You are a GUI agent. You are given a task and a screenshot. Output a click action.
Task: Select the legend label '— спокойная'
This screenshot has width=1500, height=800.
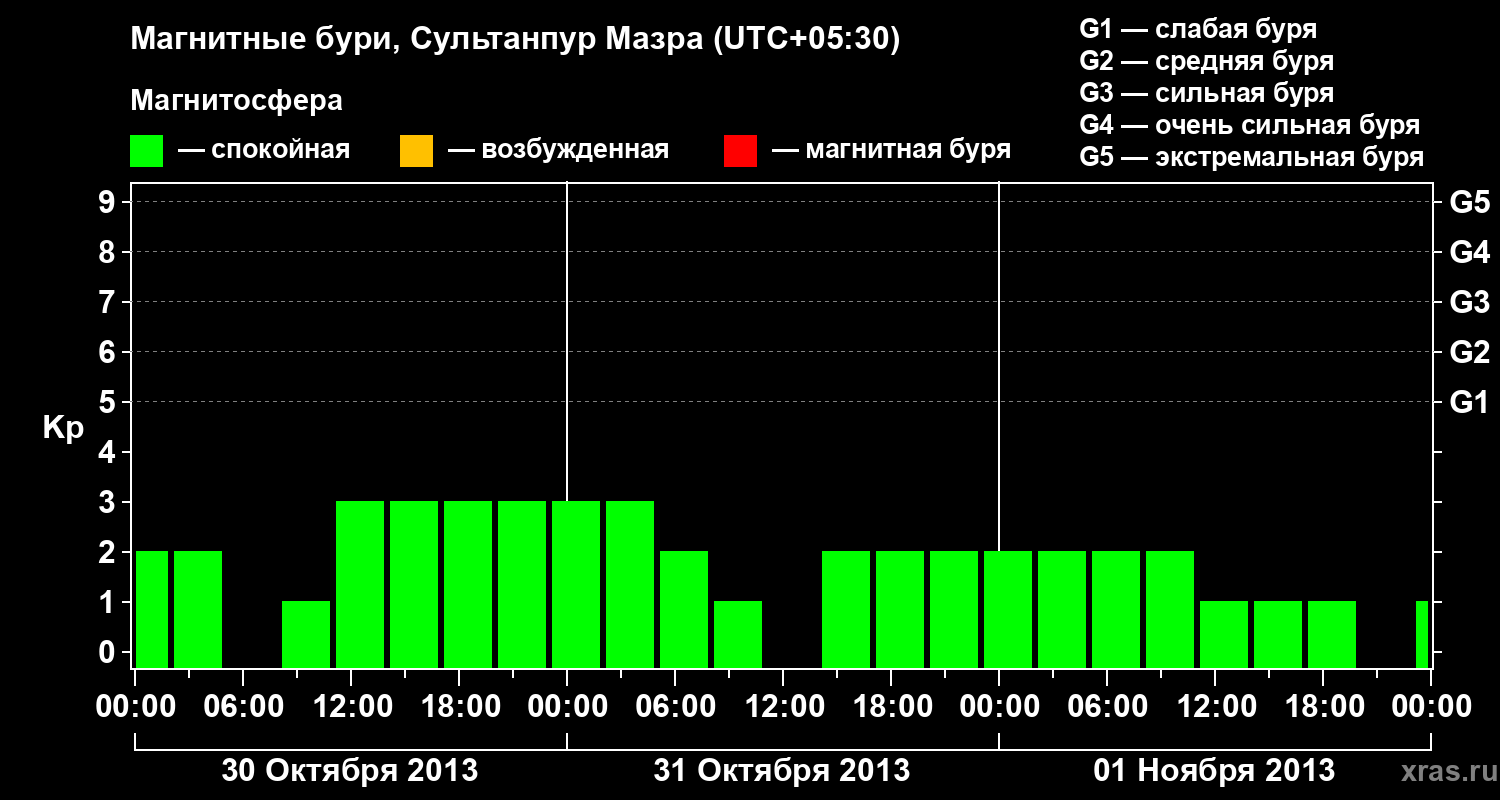pos(264,150)
